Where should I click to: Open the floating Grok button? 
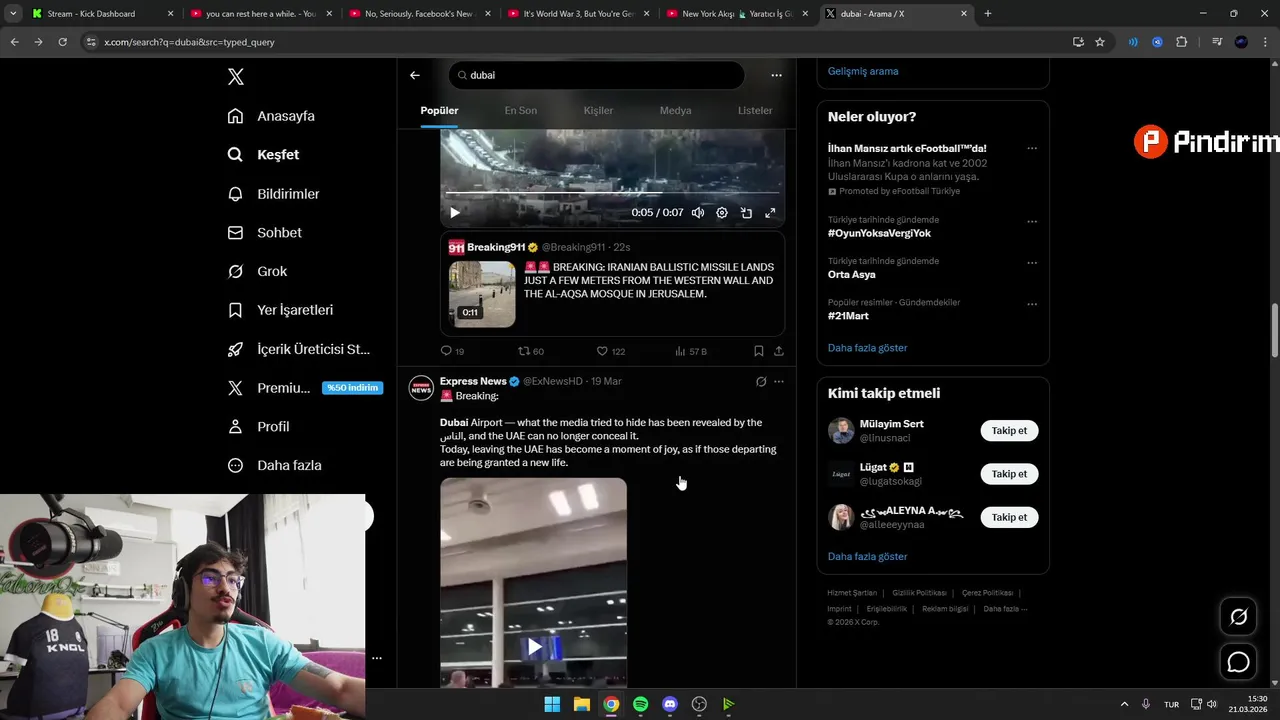(x=1238, y=617)
